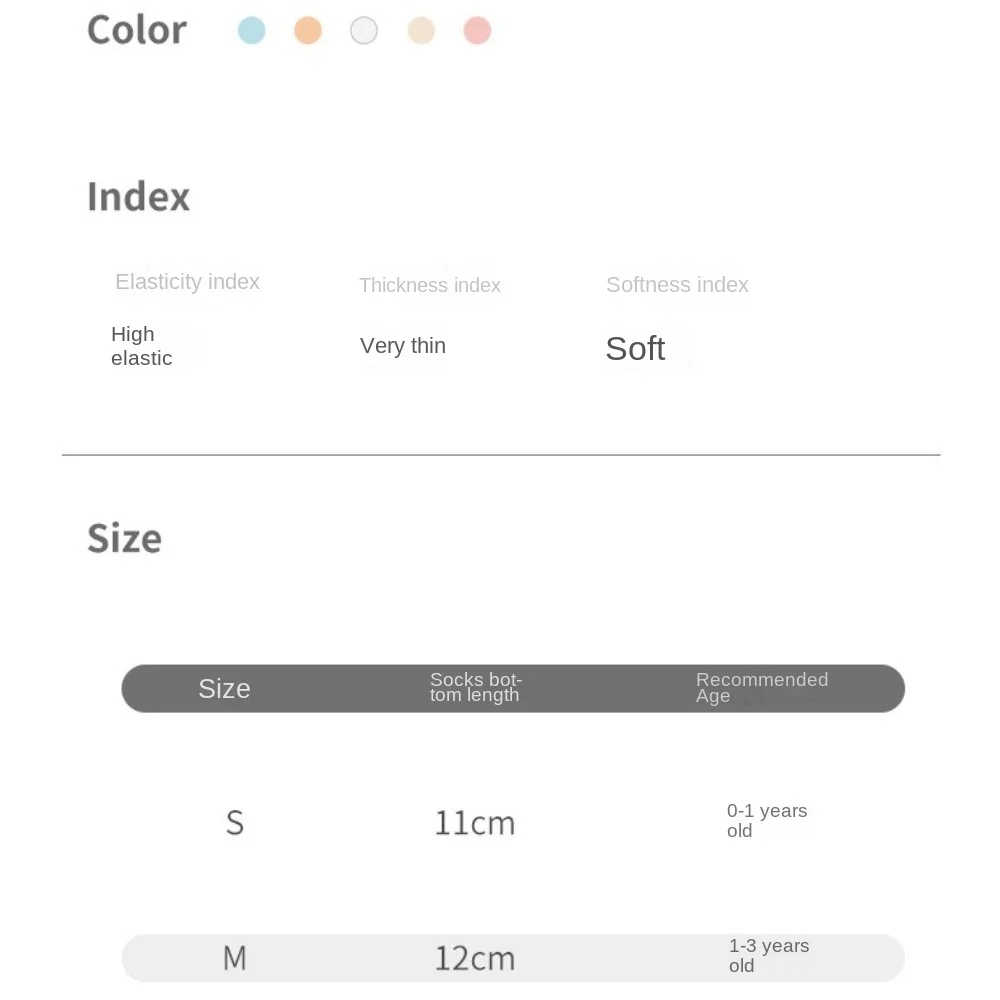Viewport: 1000px width, 1000px height.
Task: Select the Thickness index label
Action: (x=430, y=286)
